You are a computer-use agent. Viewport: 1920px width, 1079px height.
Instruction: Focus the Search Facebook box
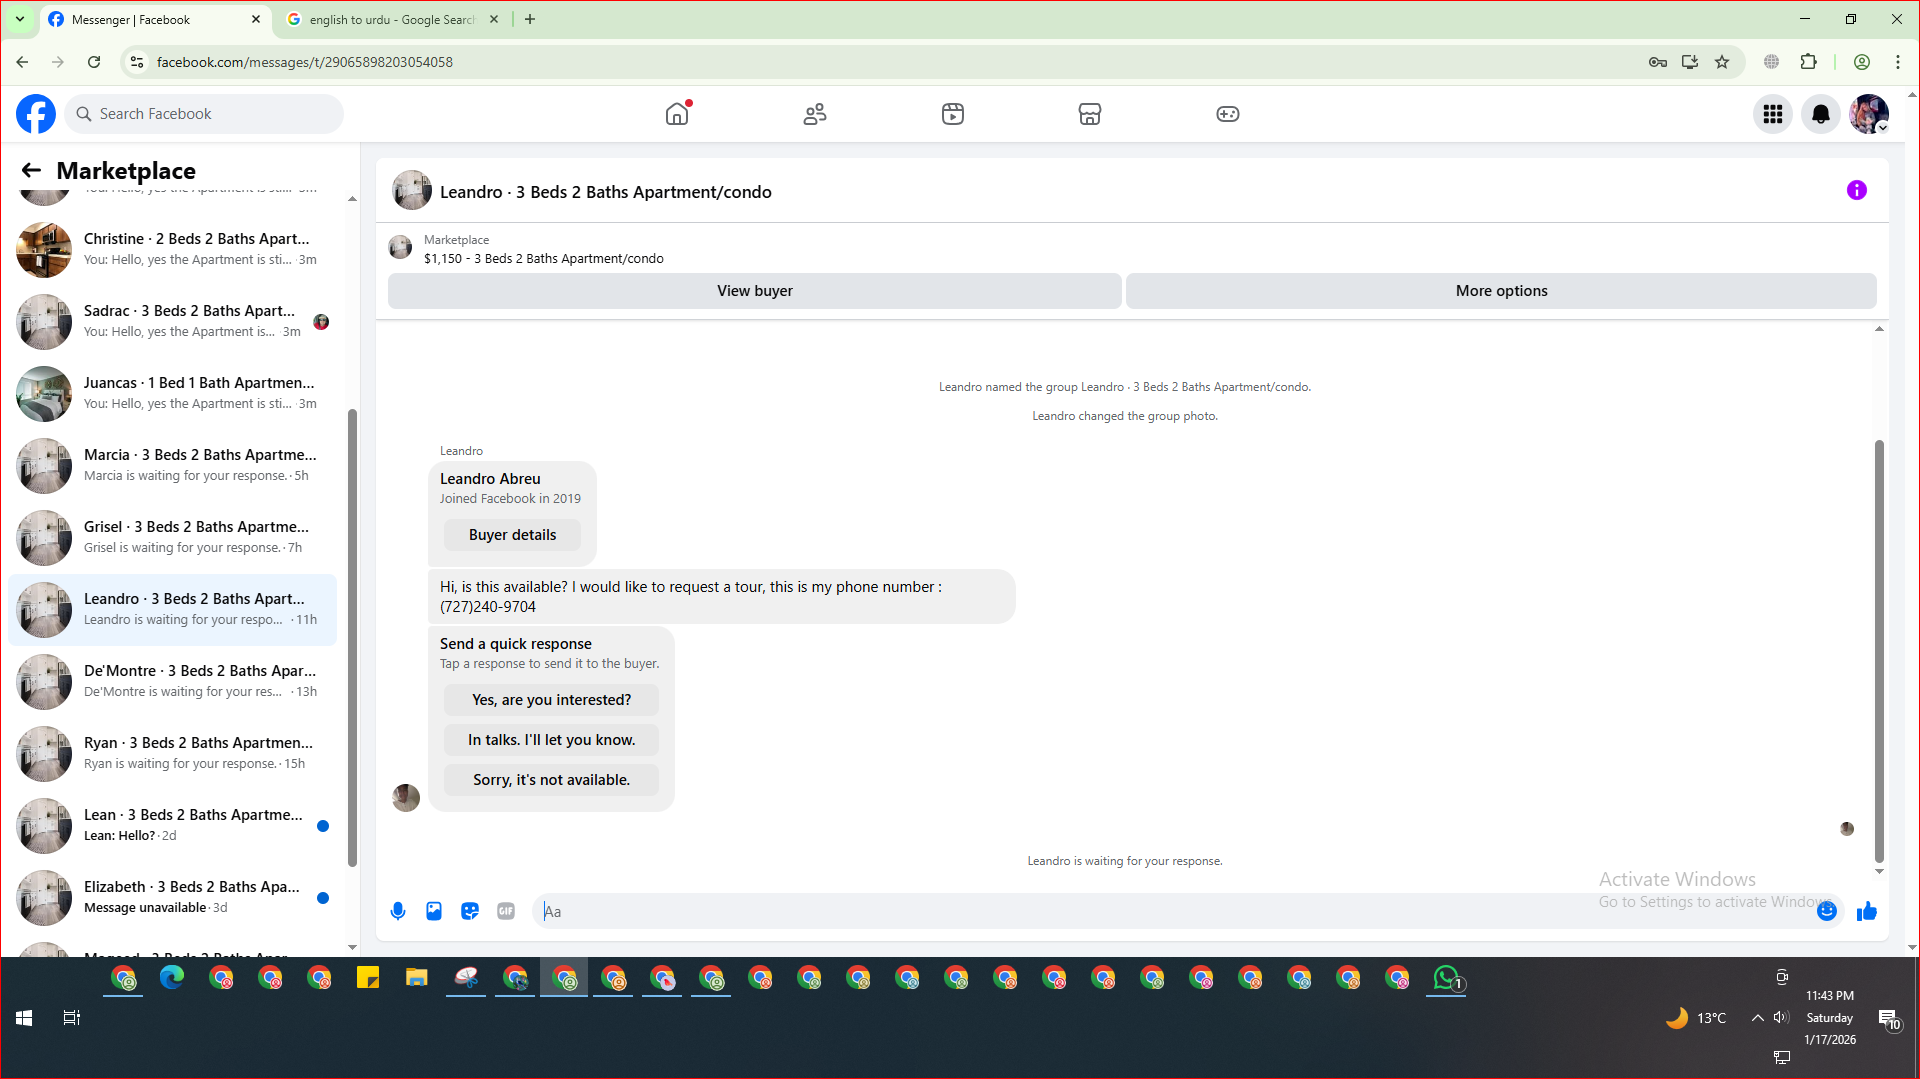point(205,114)
